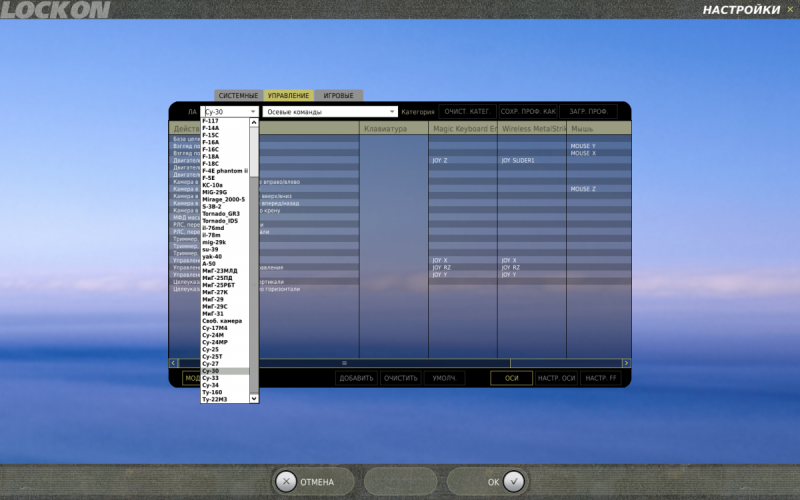Click the partially hidden МОД button
800x500 pixels.
(x=191, y=378)
